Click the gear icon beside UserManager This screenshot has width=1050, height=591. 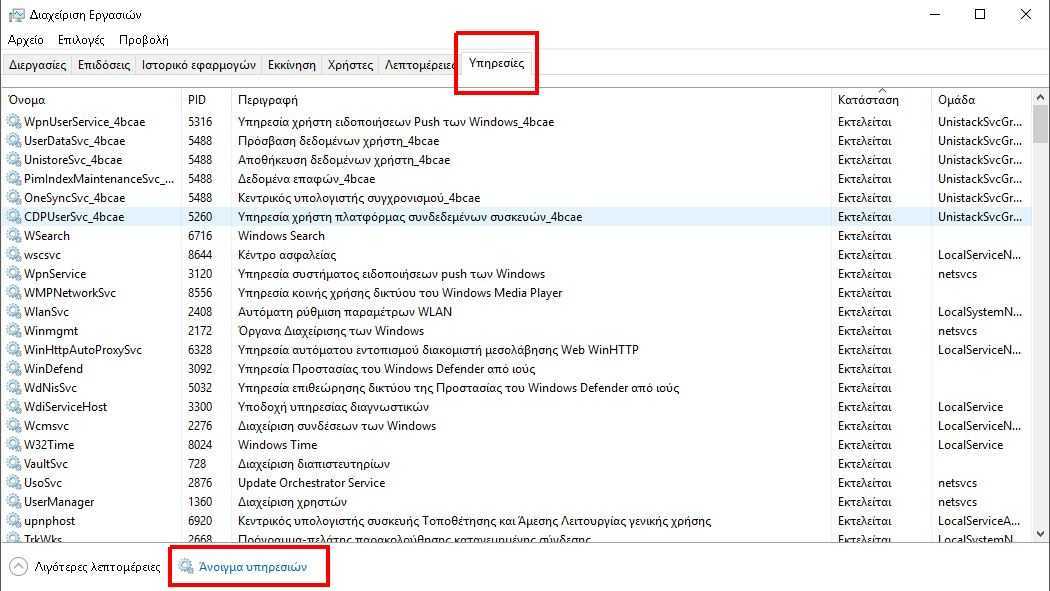click(x=14, y=502)
